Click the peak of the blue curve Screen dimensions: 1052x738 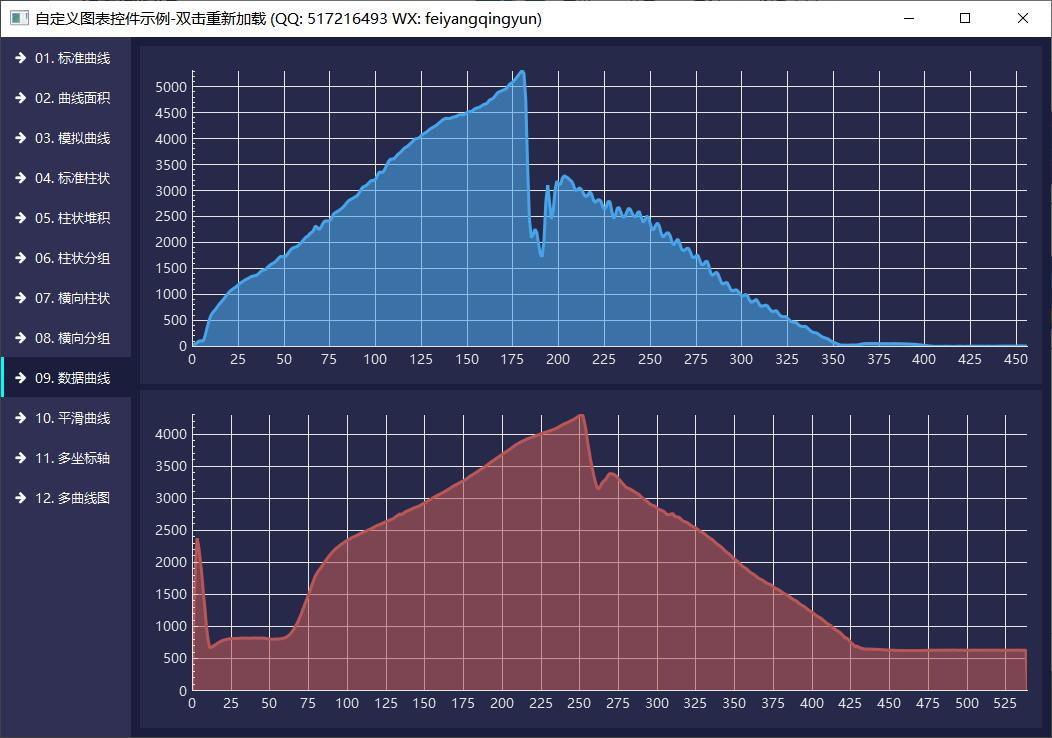click(521, 72)
